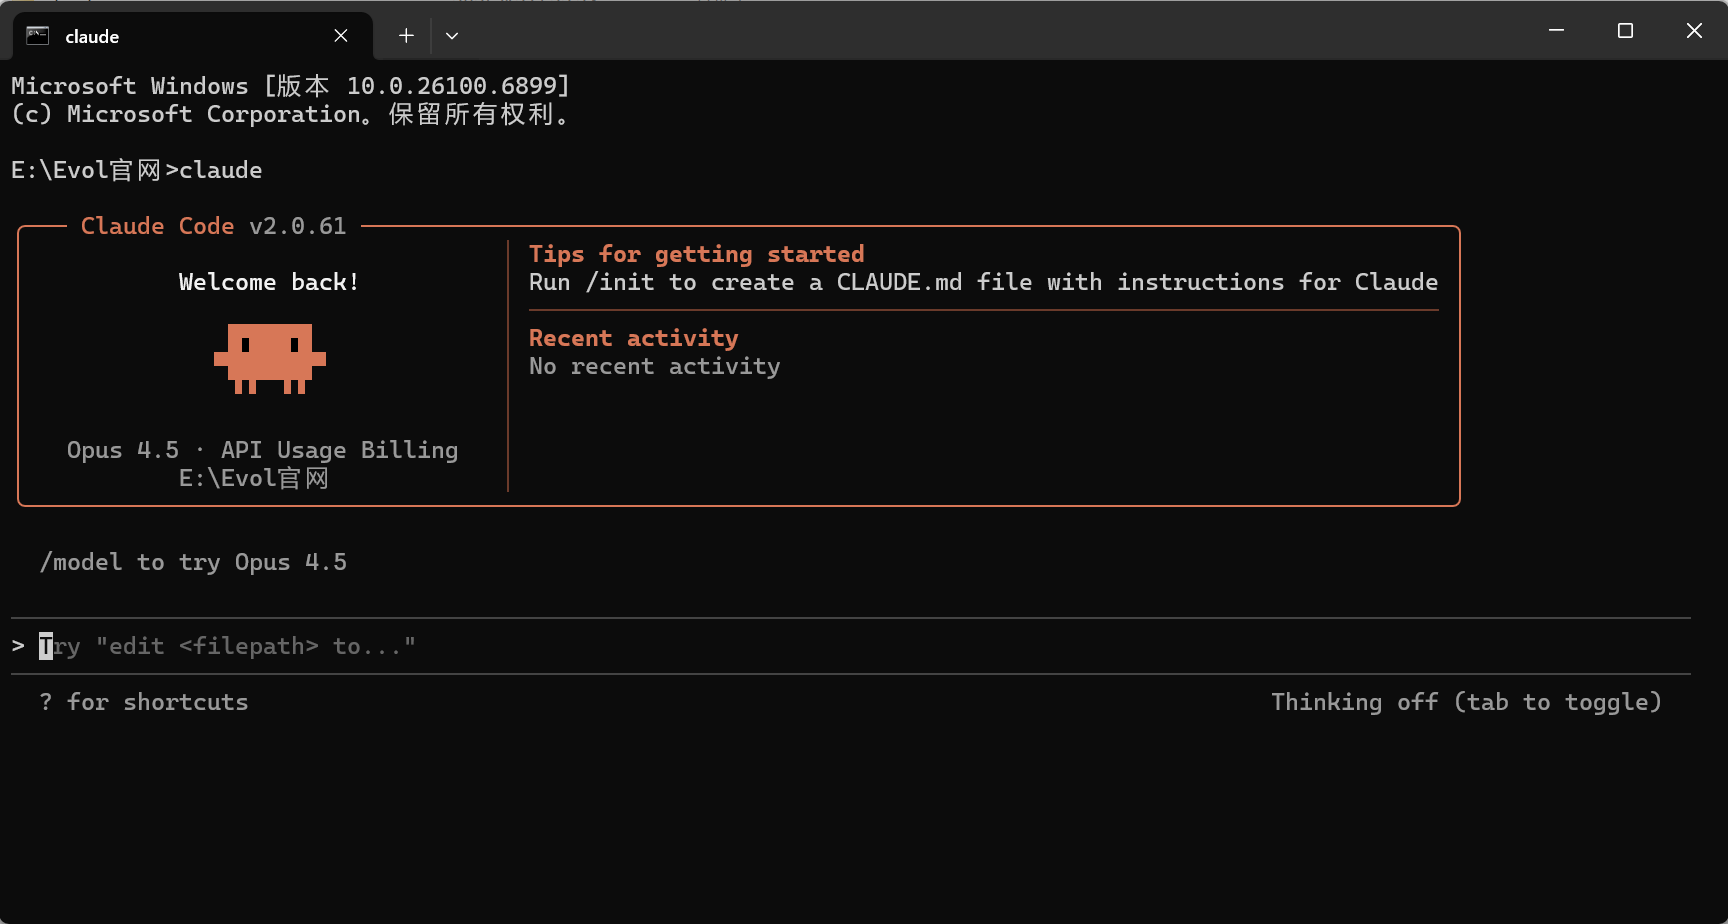Viewport: 1728px width, 924px height.
Task: Maximize the terminal window
Action: [x=1625, y=31]
